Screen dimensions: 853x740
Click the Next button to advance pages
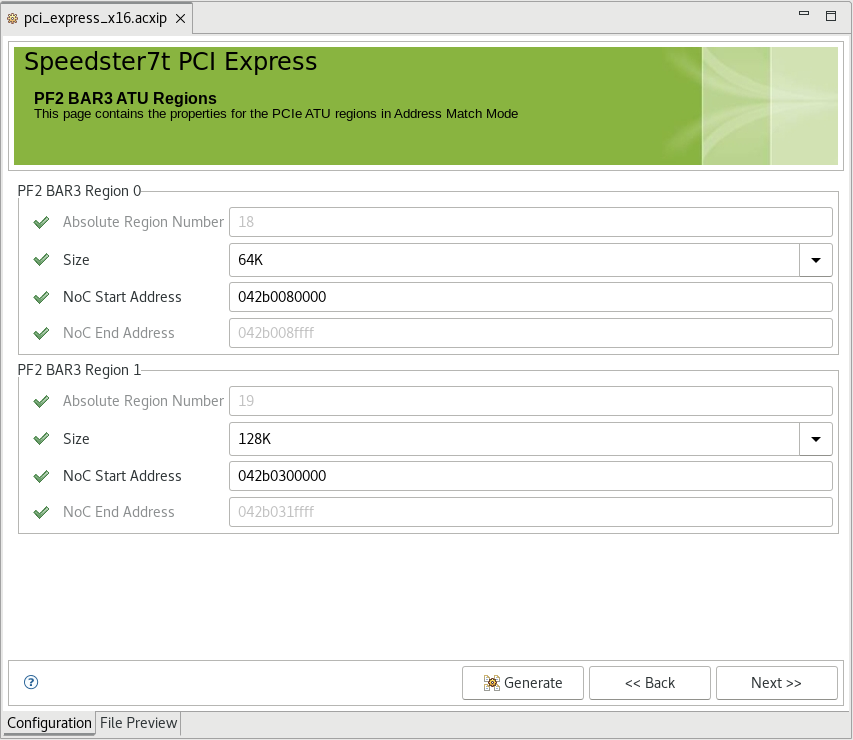776,683
